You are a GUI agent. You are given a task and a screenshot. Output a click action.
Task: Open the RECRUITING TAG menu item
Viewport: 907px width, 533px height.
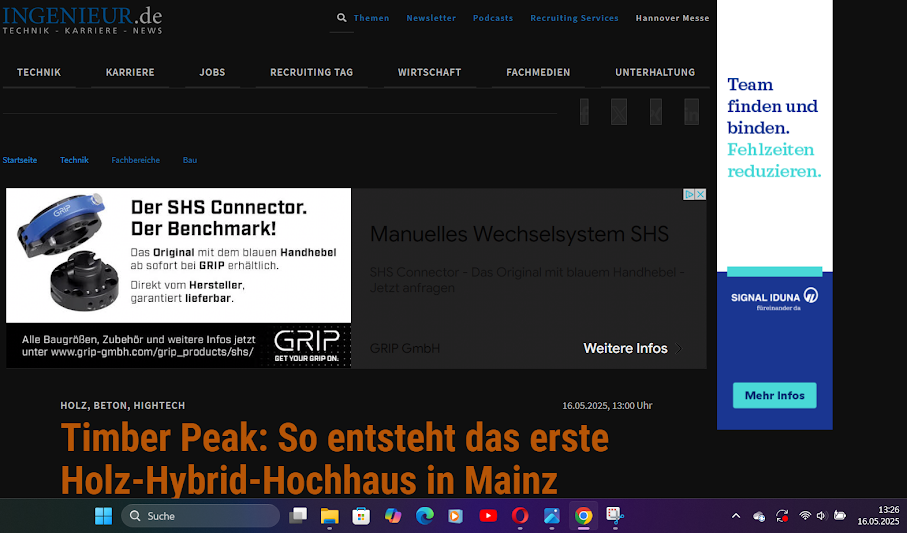(311, 72)
